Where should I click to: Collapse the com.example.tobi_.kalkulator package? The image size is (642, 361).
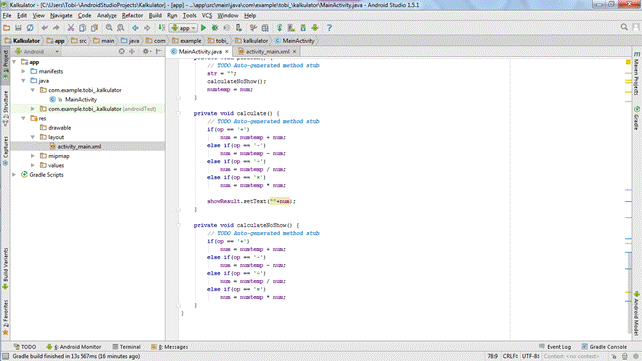(x=33, y=90)
